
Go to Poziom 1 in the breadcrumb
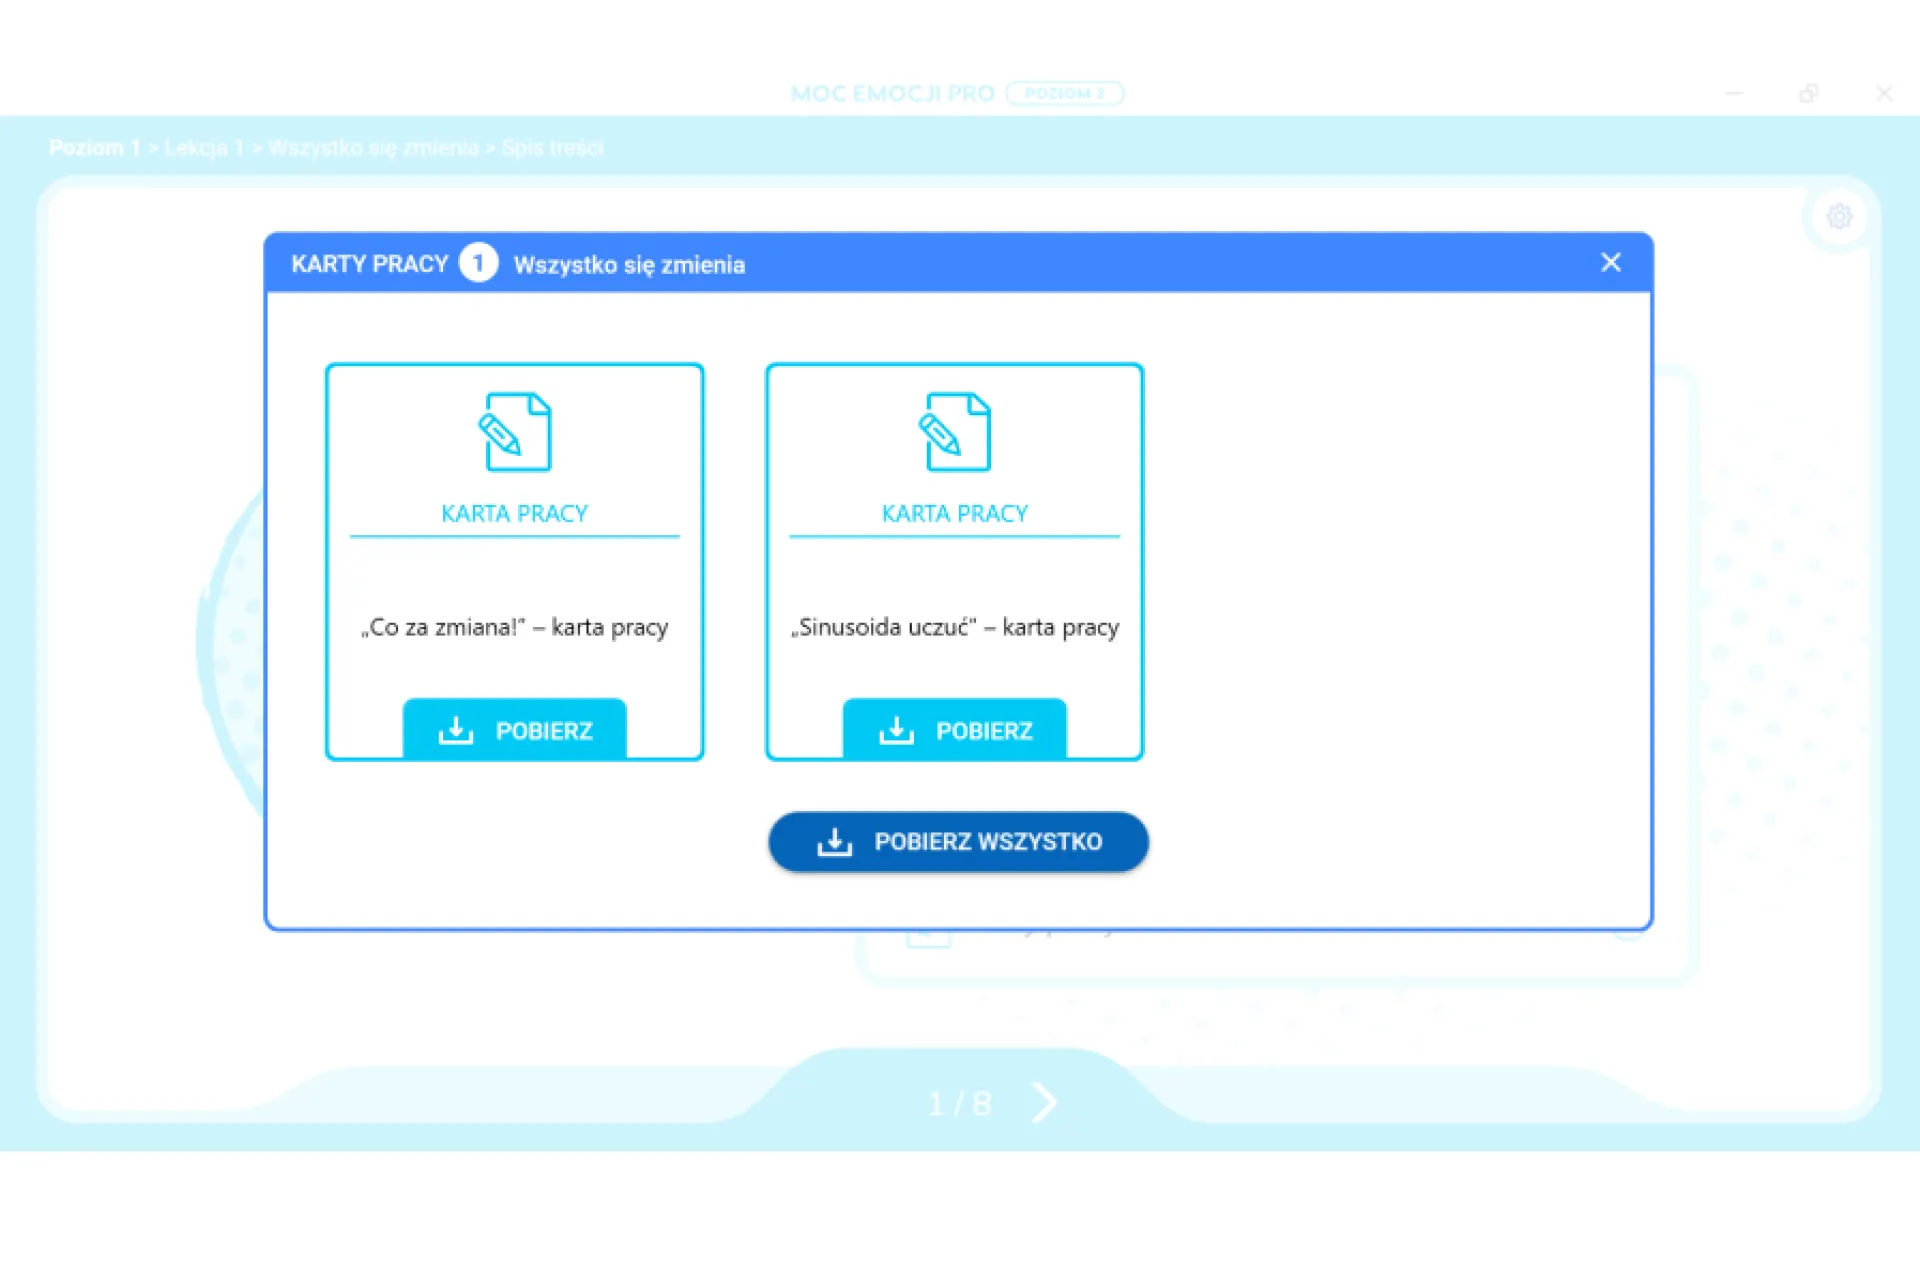click(95, 148)
